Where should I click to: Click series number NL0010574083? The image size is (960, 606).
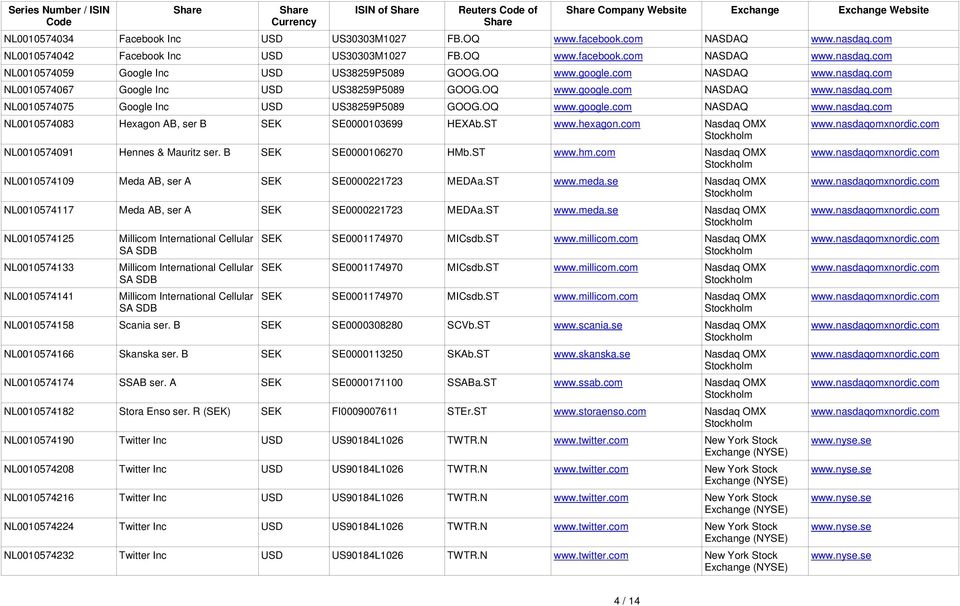click(39, 124)
